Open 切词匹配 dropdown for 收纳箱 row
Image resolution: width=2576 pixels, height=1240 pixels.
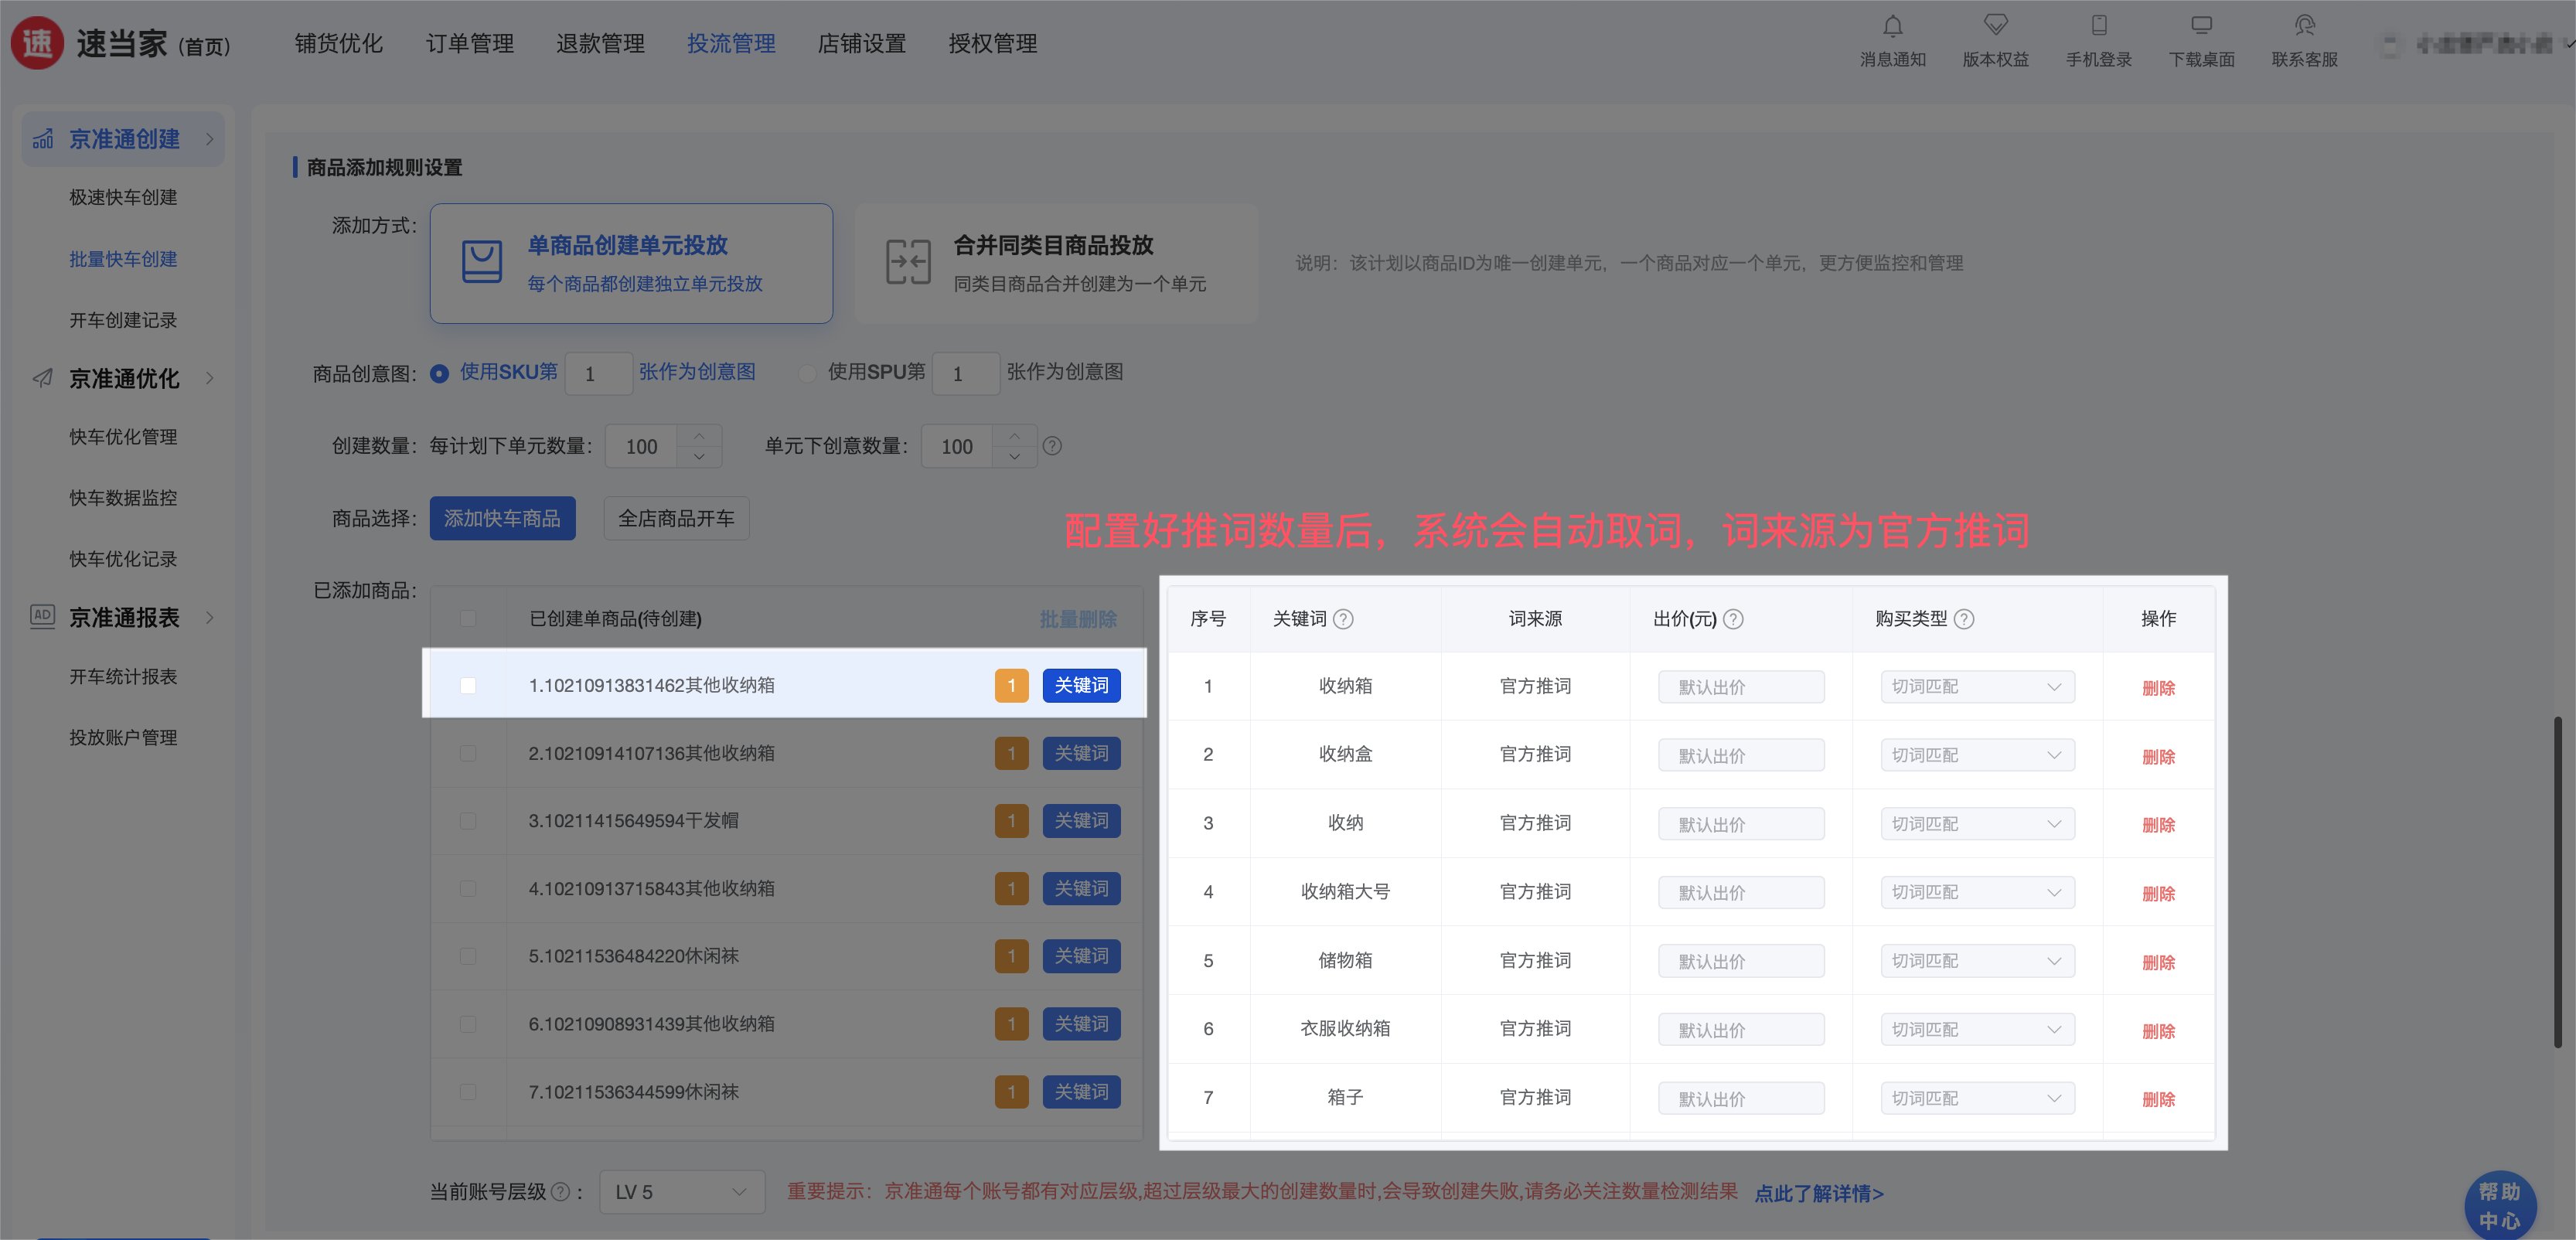pos(1976,687)
